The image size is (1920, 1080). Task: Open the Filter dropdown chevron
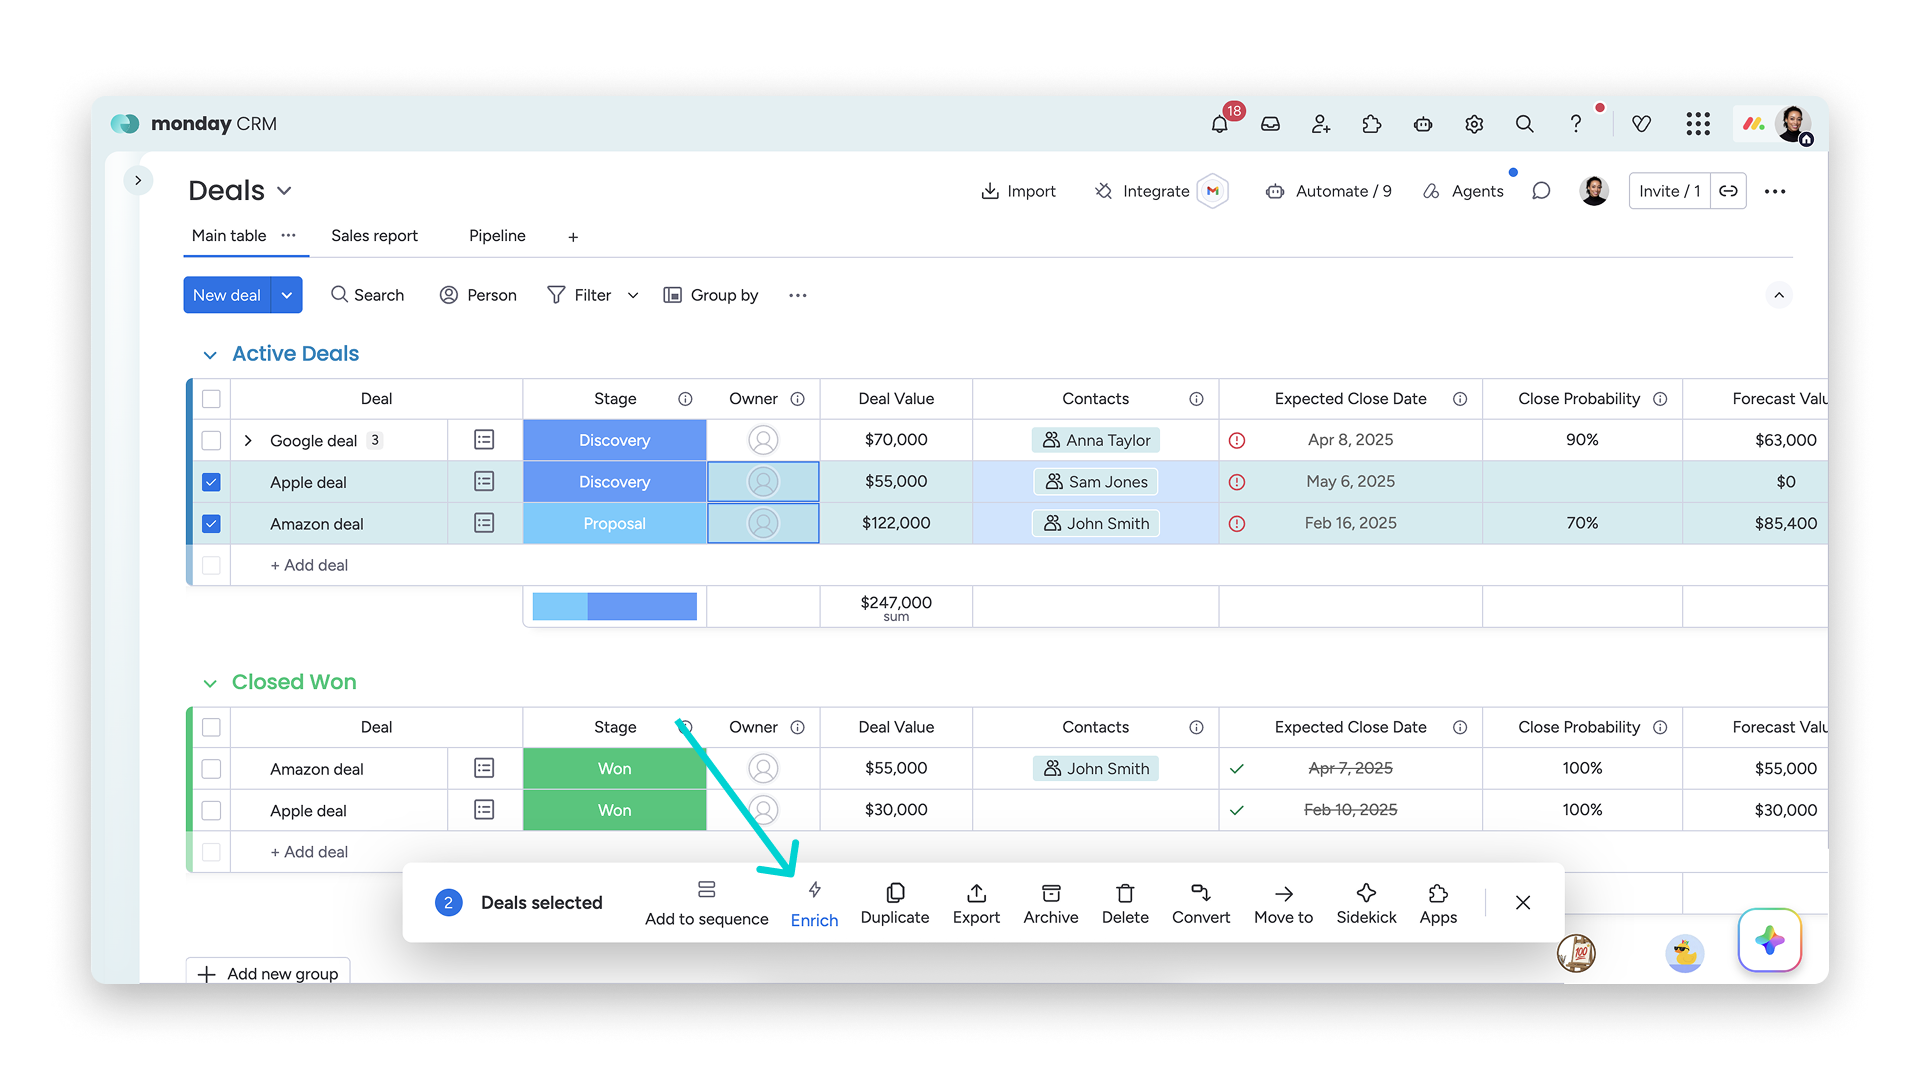coord(633,295)
